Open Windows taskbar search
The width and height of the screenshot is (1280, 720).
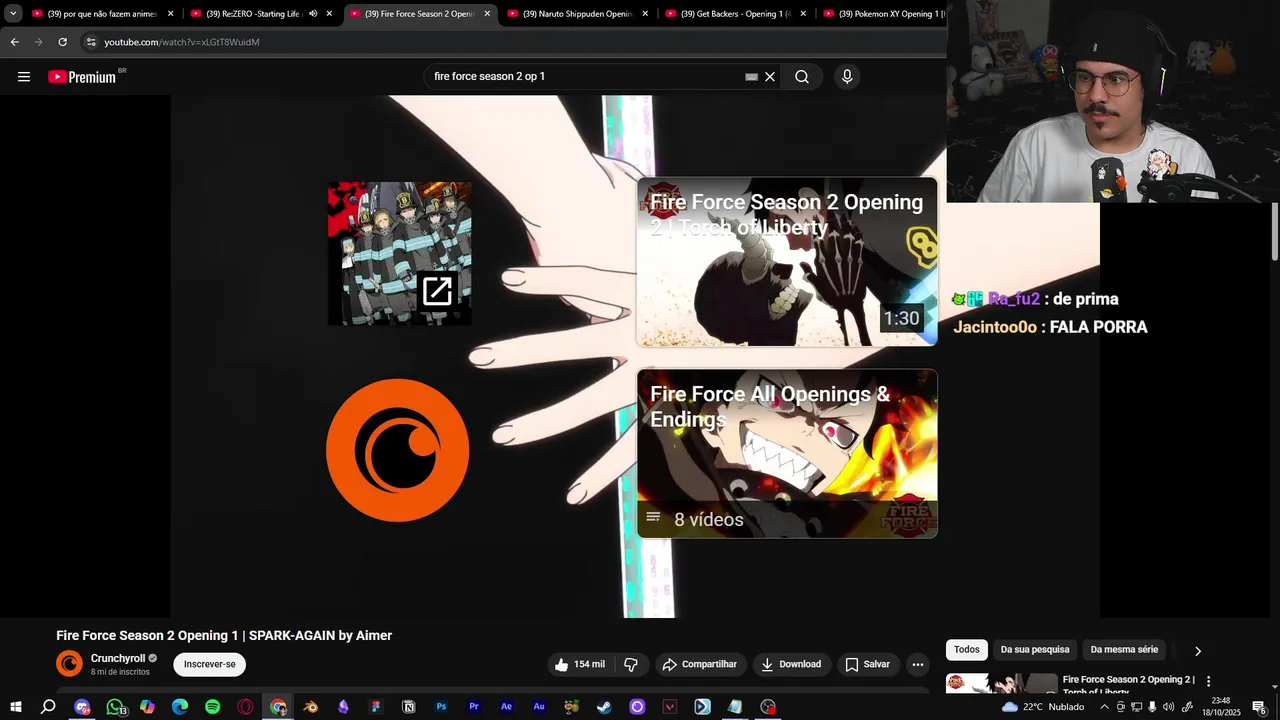pos(48,707)
